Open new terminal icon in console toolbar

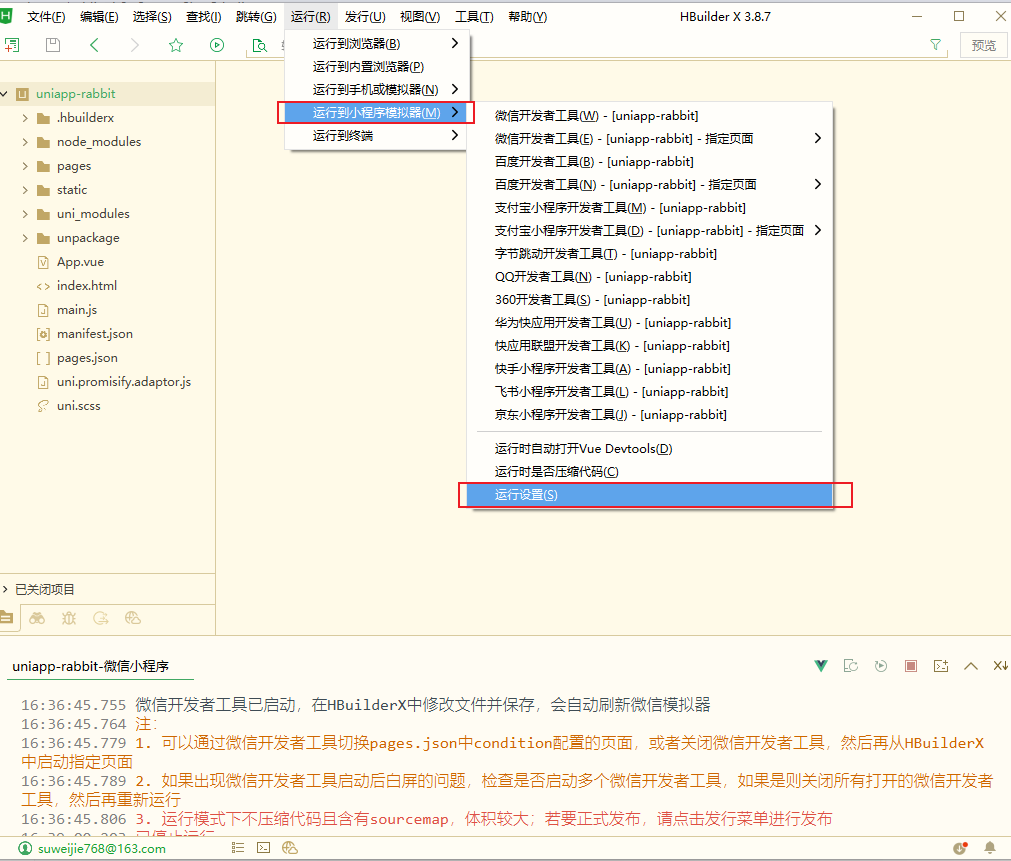(x=941, y=666)
